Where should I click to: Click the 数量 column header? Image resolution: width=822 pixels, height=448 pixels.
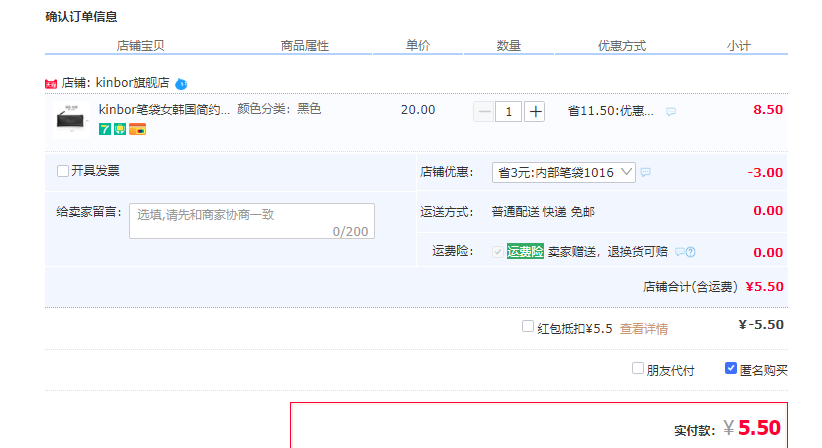509,46
